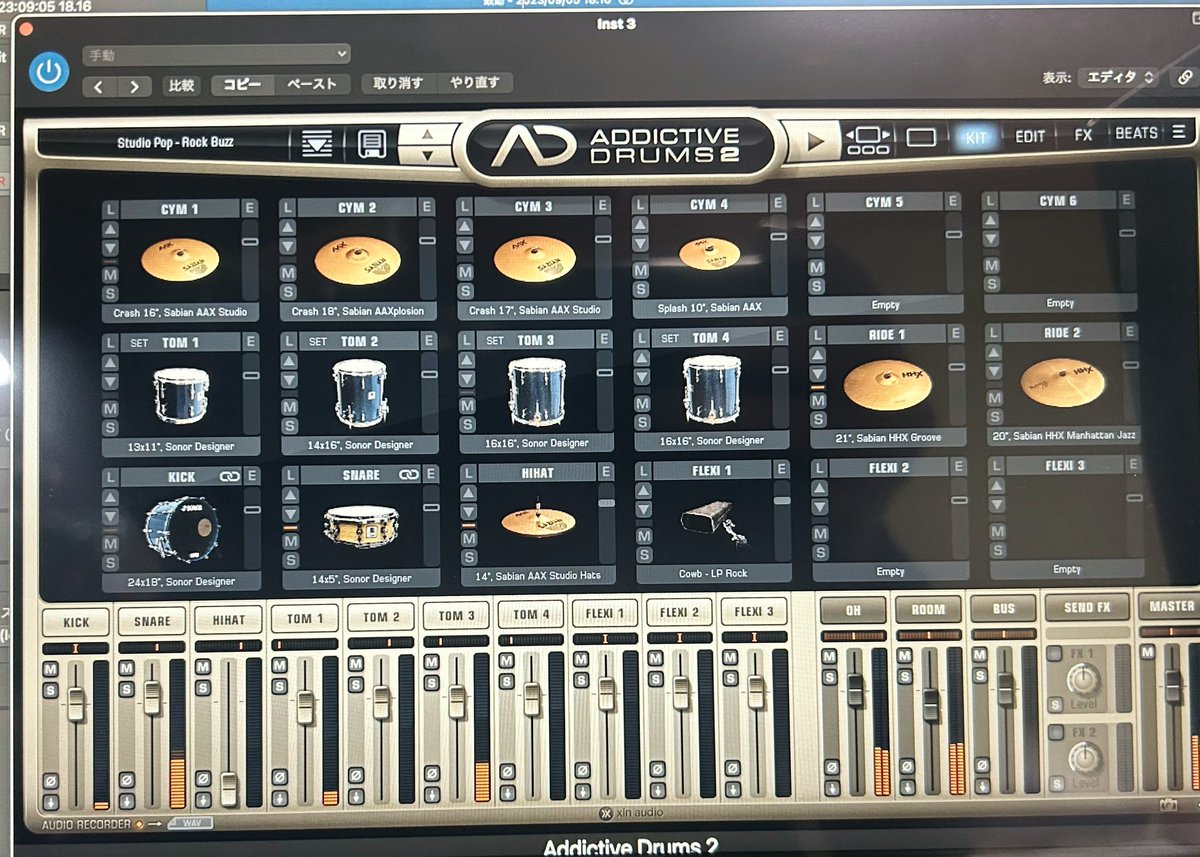Click the KICK channel volume fader

tap(76, 704)
